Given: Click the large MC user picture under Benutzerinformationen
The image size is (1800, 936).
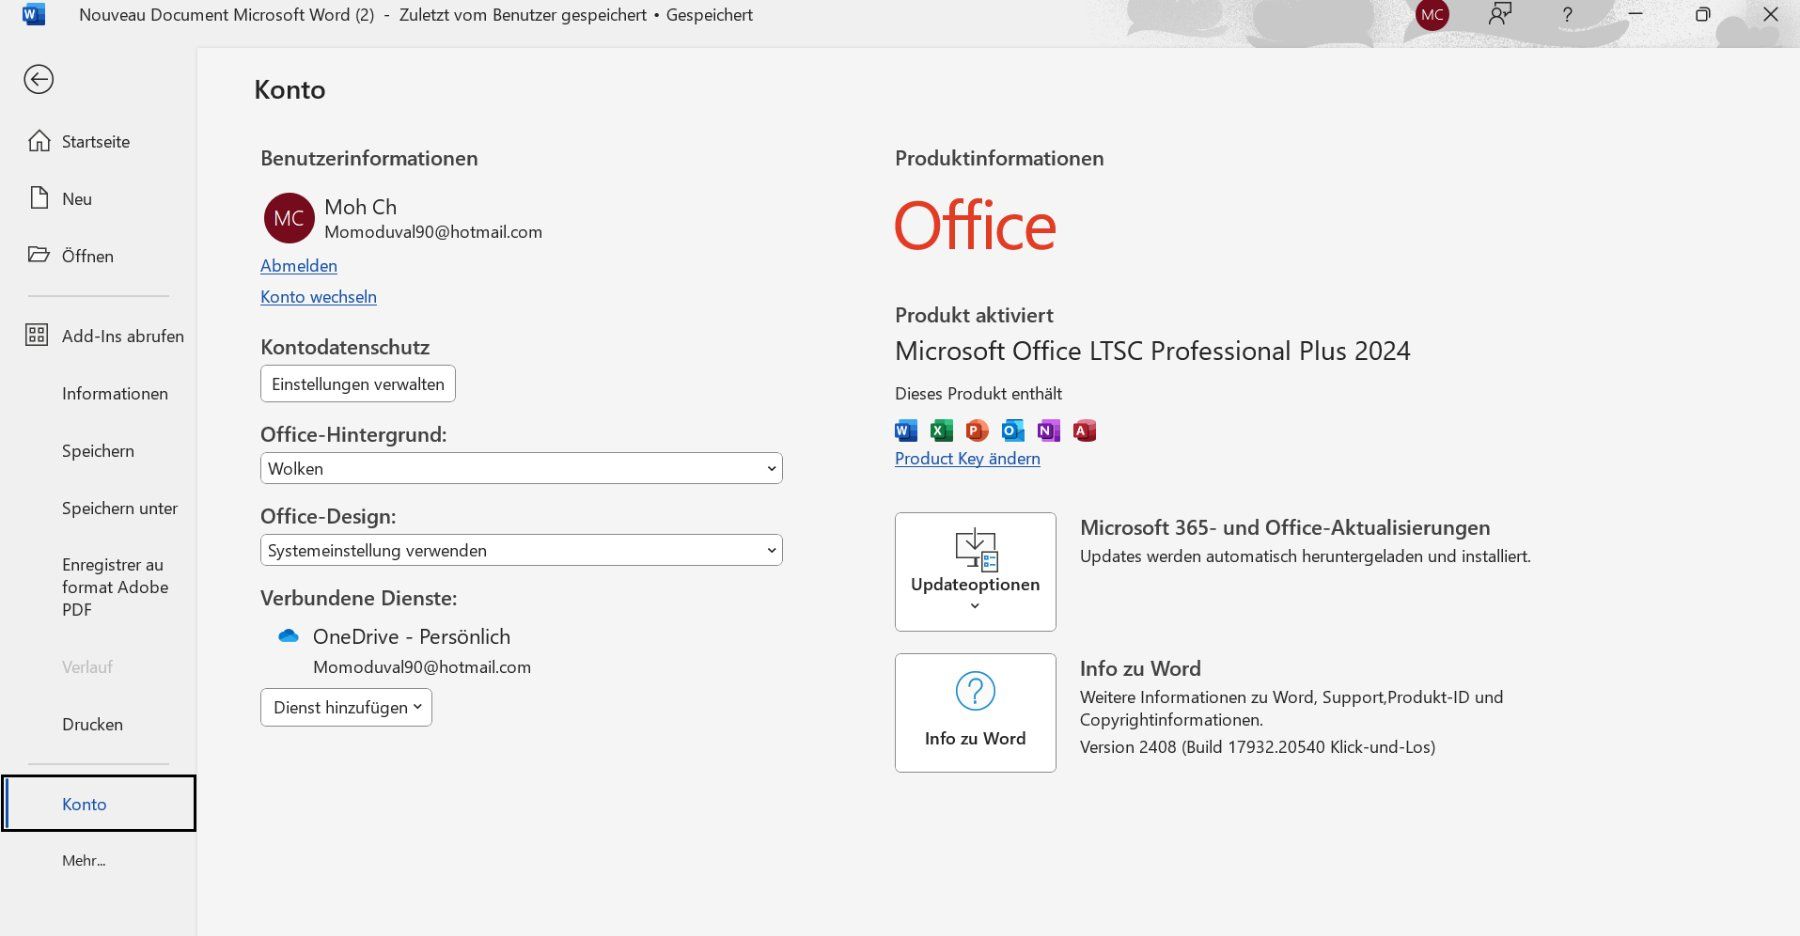Looking at the screenshot, I should coord(289,218).
